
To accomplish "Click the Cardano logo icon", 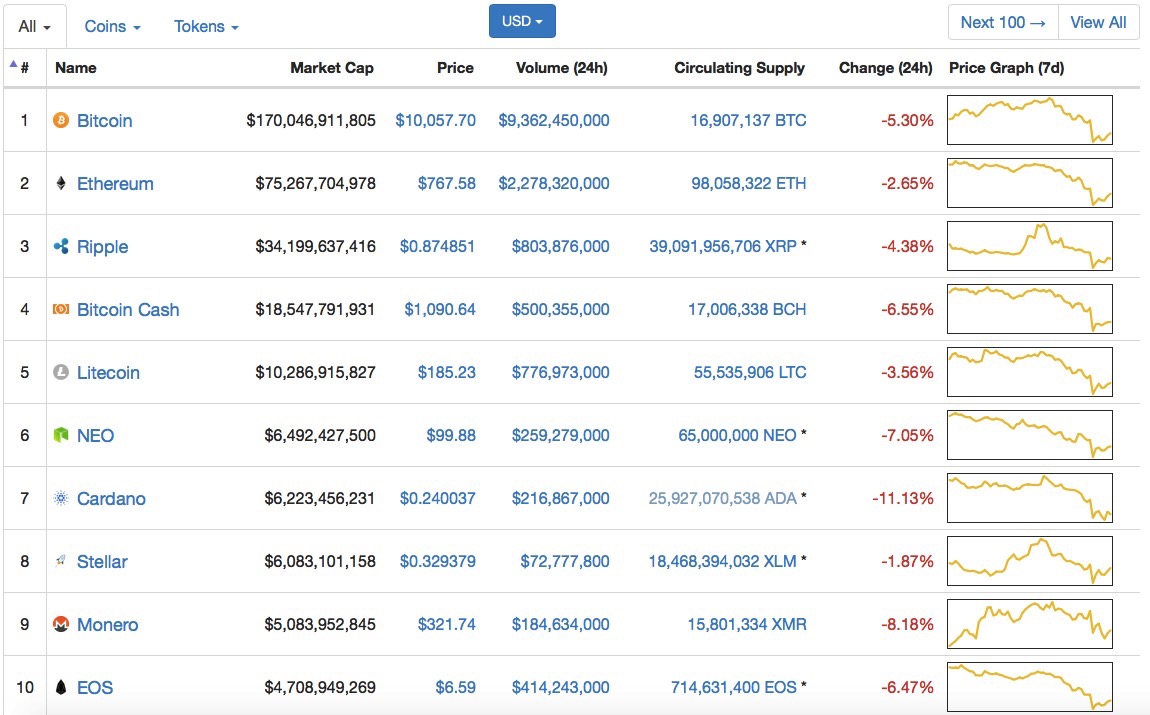I will (61, 498).
